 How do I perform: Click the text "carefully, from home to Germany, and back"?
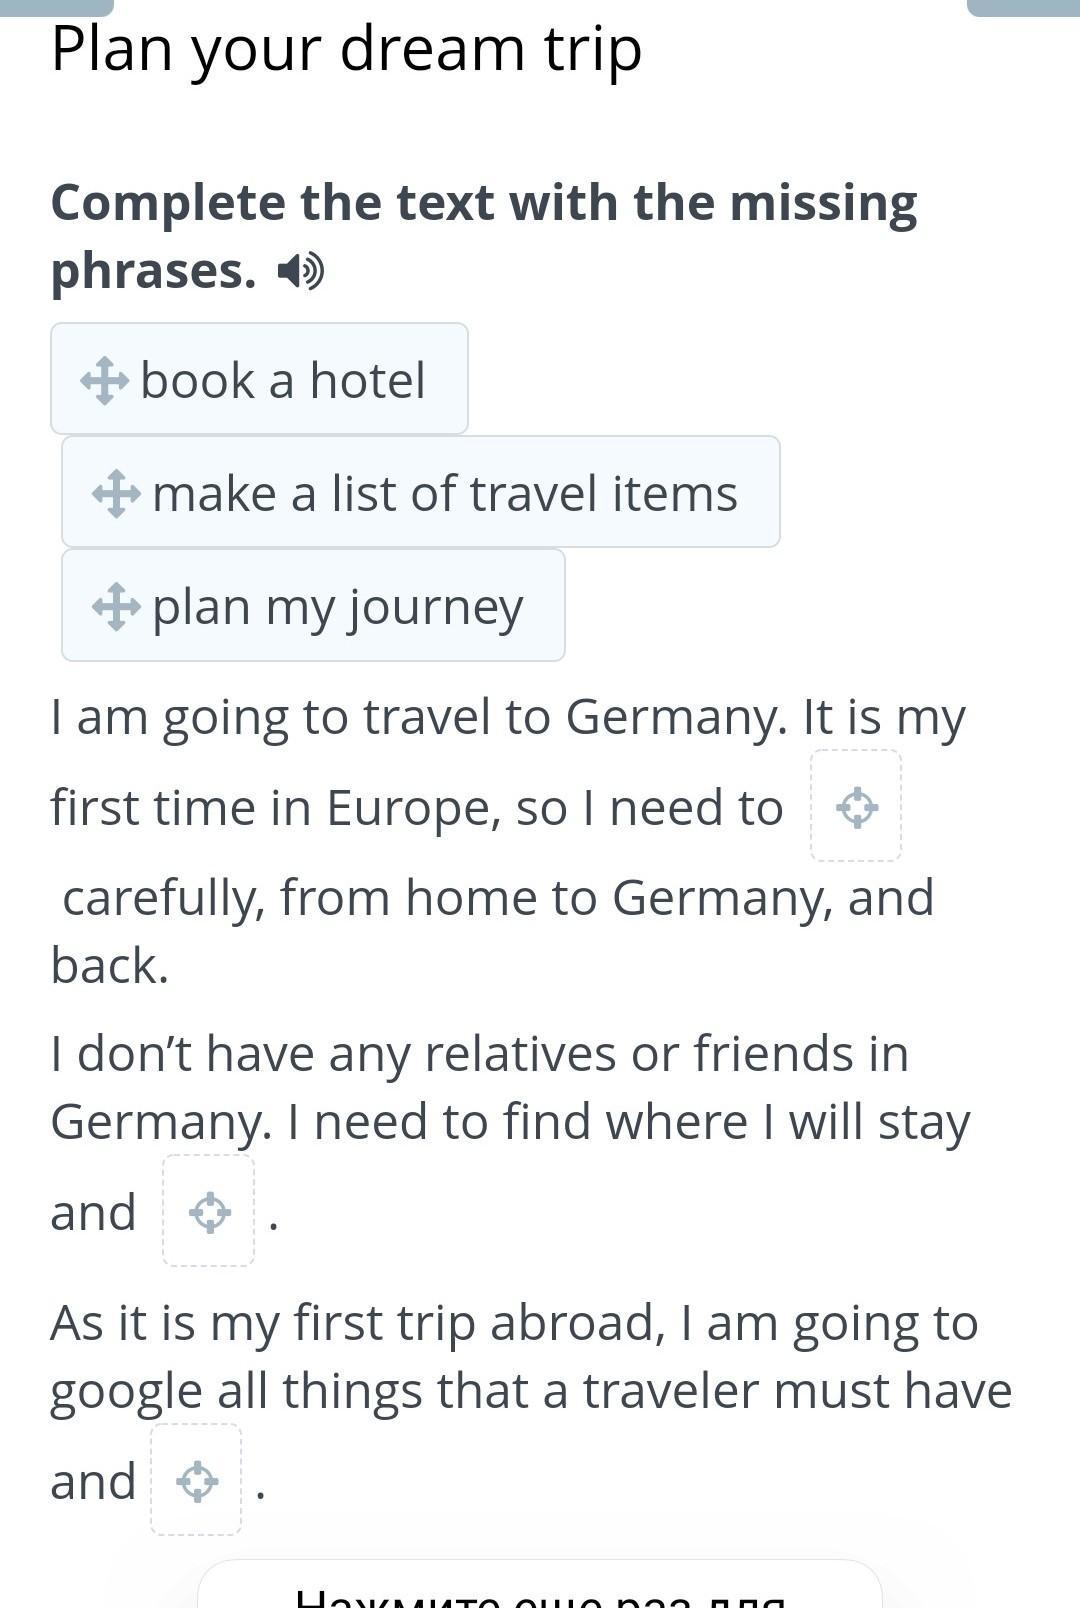497,898
